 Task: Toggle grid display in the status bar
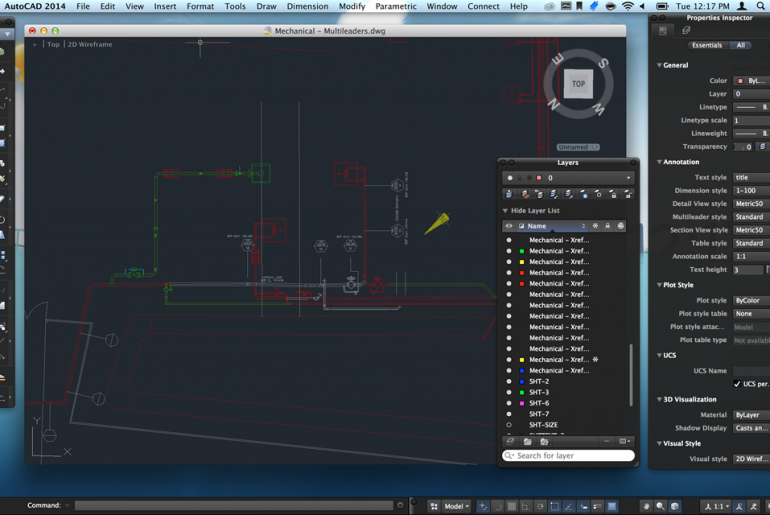click(511, 506)
